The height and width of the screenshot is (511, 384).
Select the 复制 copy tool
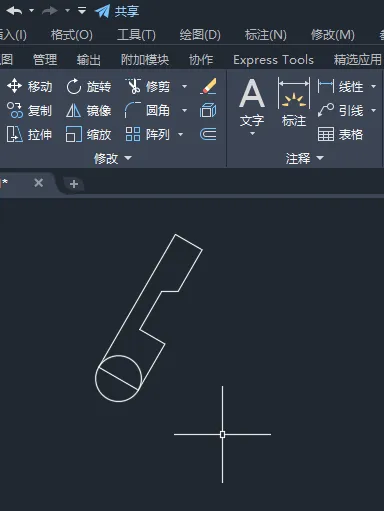click(29, 111)
